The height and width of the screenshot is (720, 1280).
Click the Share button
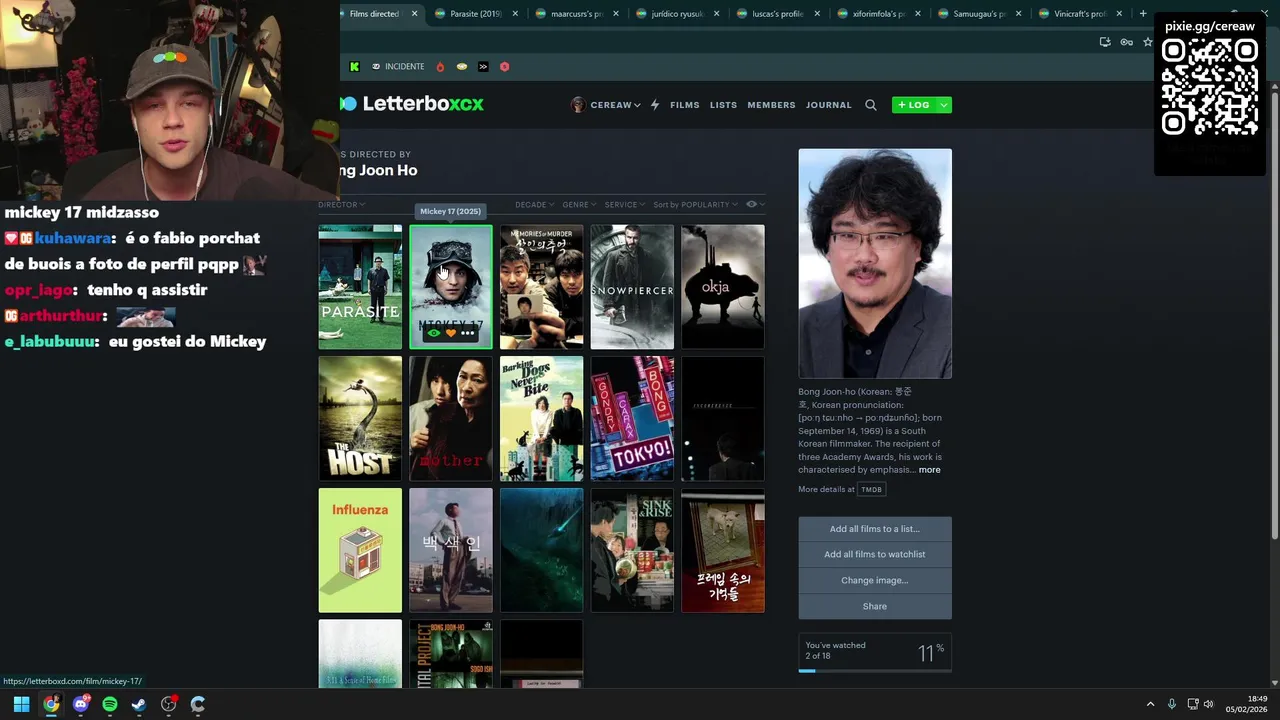[875, 606]
